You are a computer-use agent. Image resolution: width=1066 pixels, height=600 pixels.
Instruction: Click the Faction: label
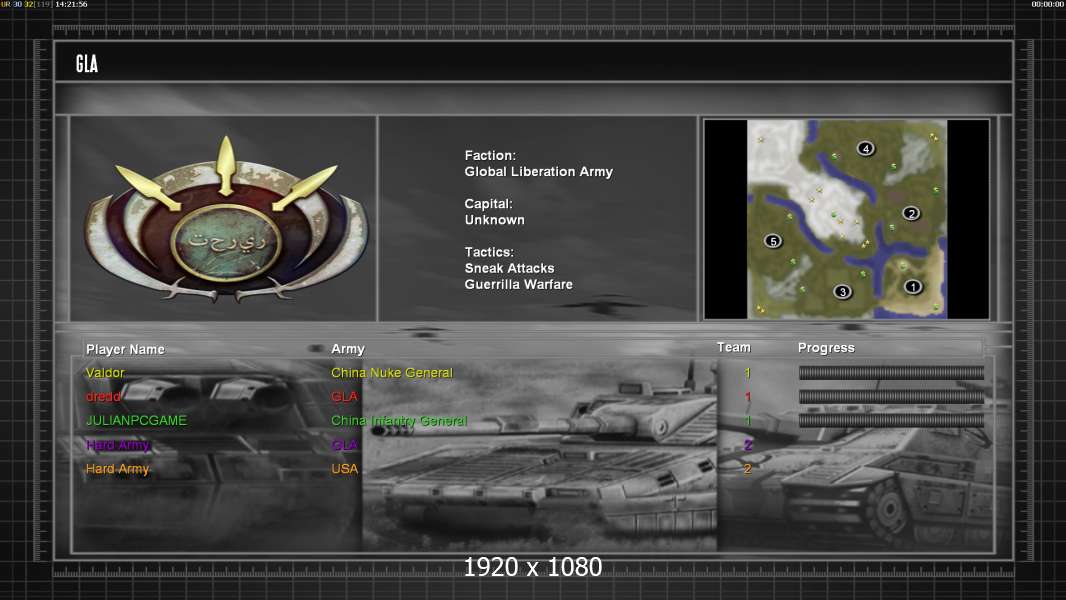click(x=490, y=156)
